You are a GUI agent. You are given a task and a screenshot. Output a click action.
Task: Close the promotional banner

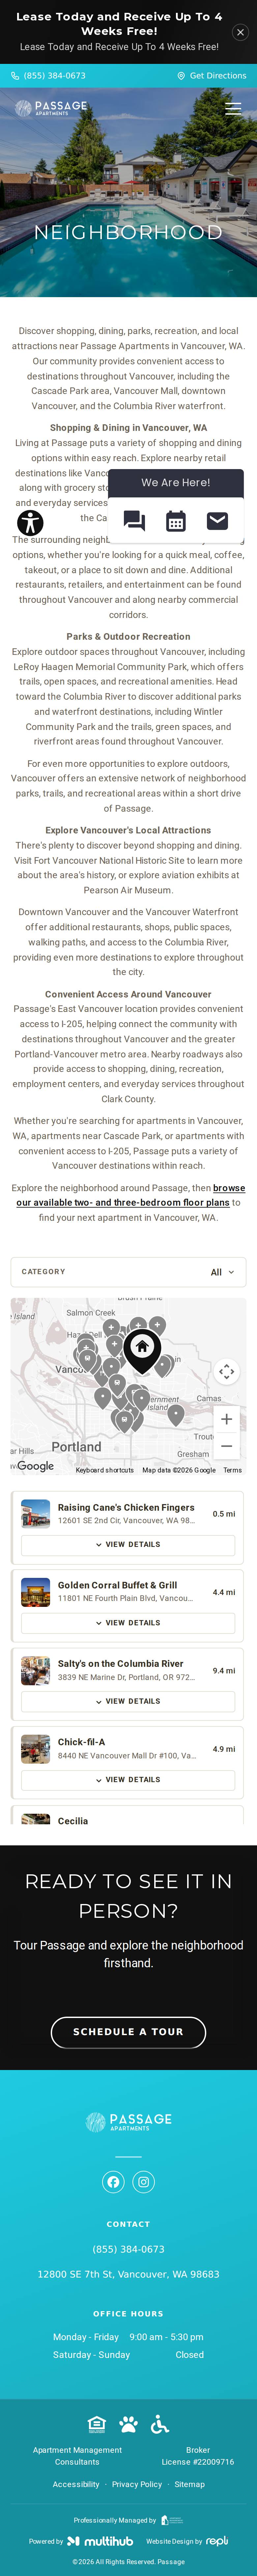click(240, 32)
